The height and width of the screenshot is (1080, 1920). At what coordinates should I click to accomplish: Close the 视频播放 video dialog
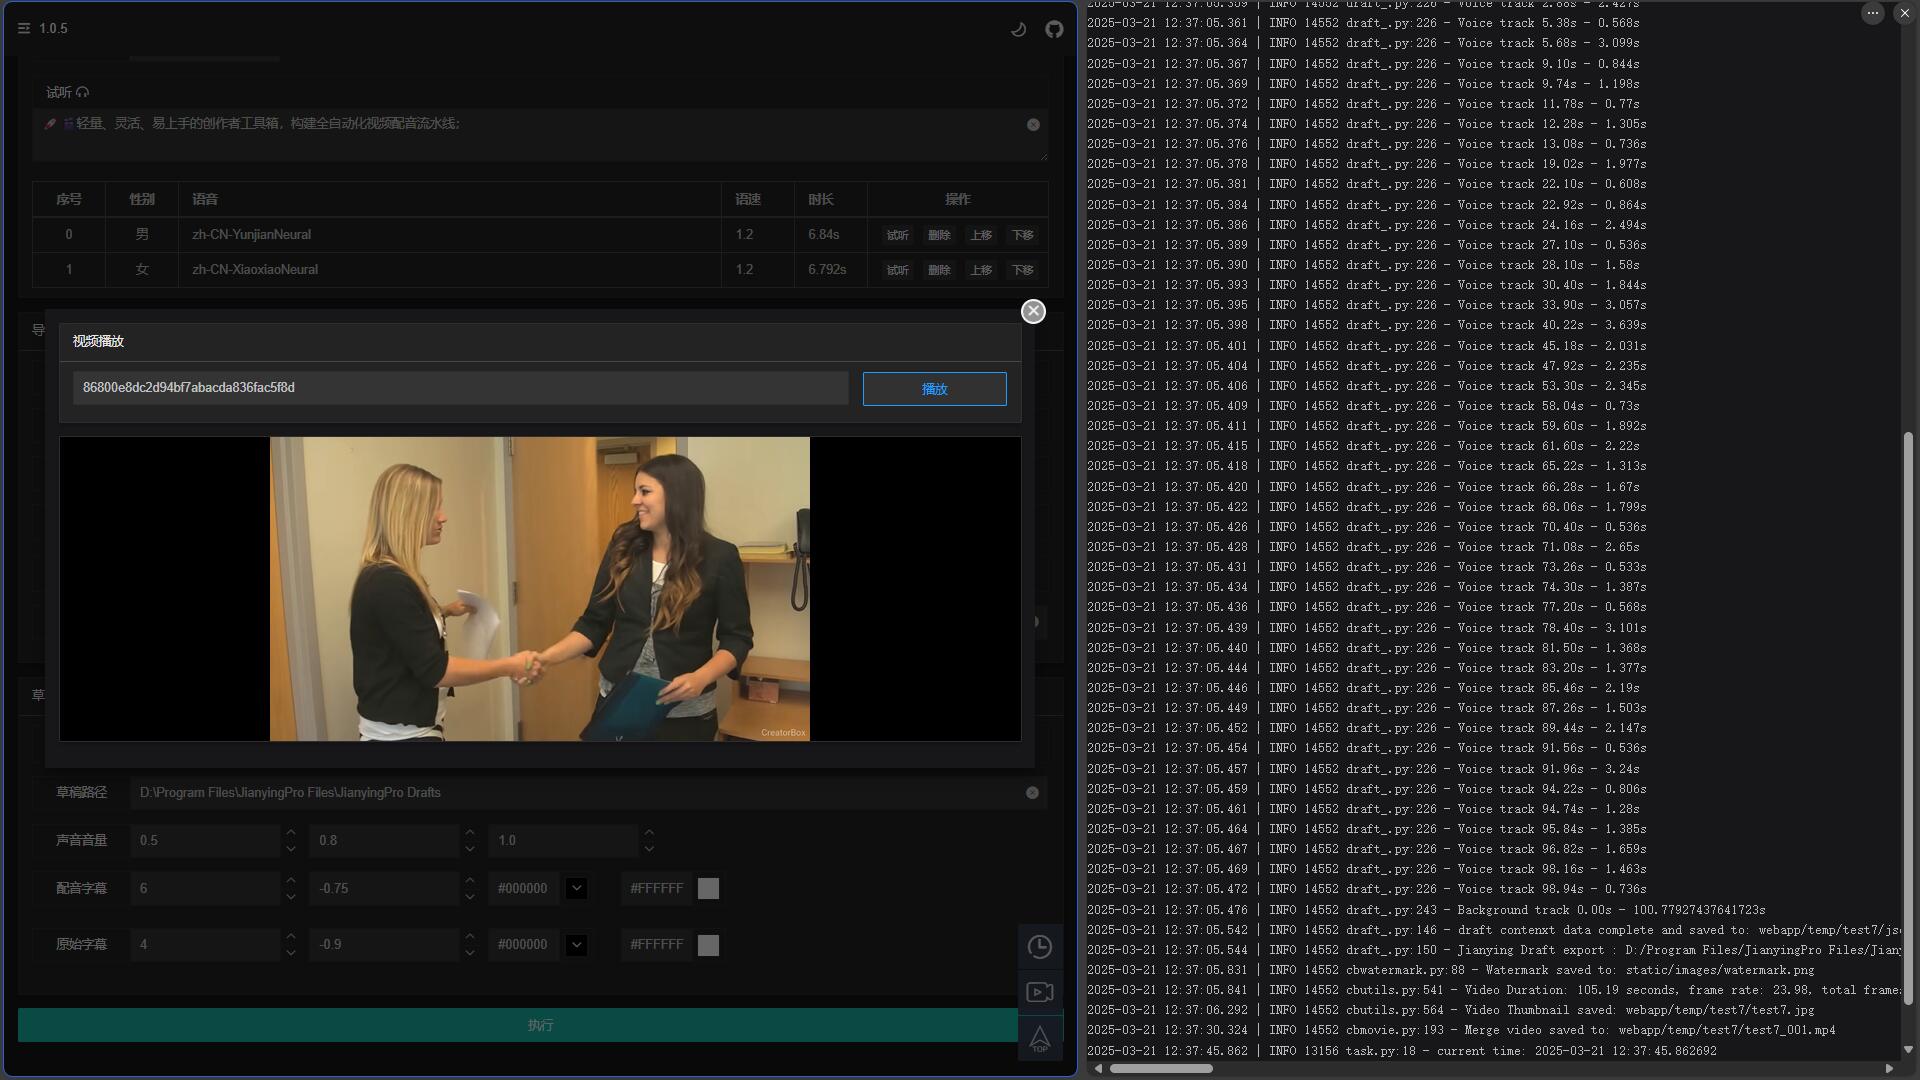coord(1033,311)
